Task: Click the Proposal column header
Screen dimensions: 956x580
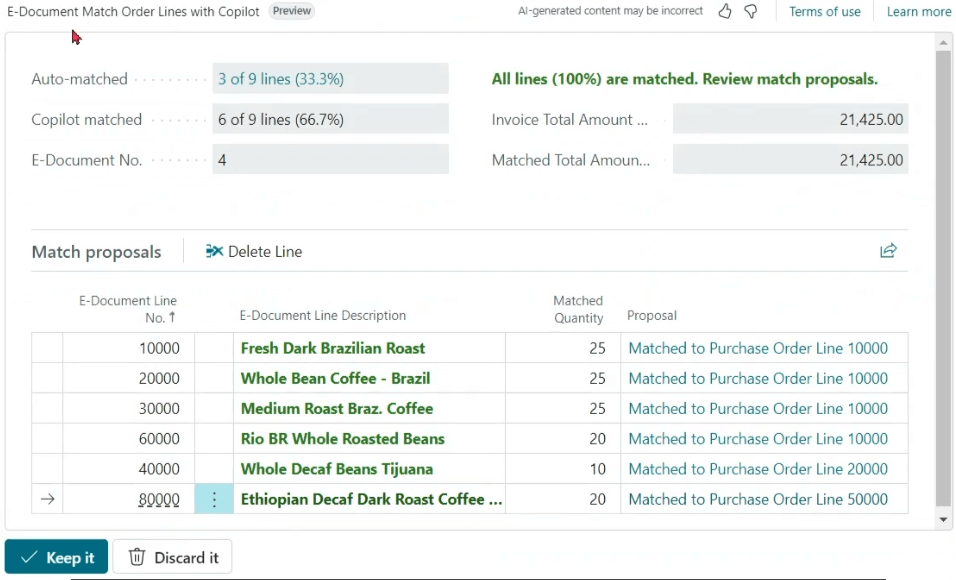Action: [x=652, y=315]
